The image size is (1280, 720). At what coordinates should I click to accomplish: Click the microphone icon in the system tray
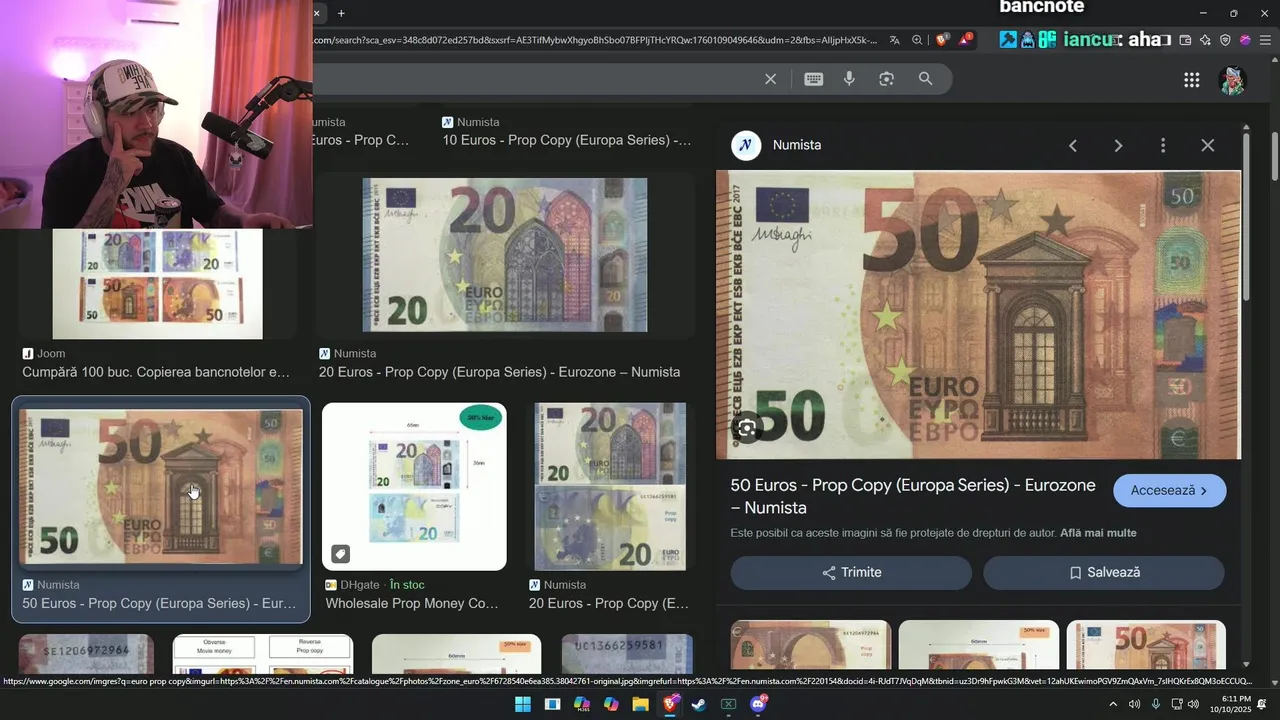tap(1156, 704)
